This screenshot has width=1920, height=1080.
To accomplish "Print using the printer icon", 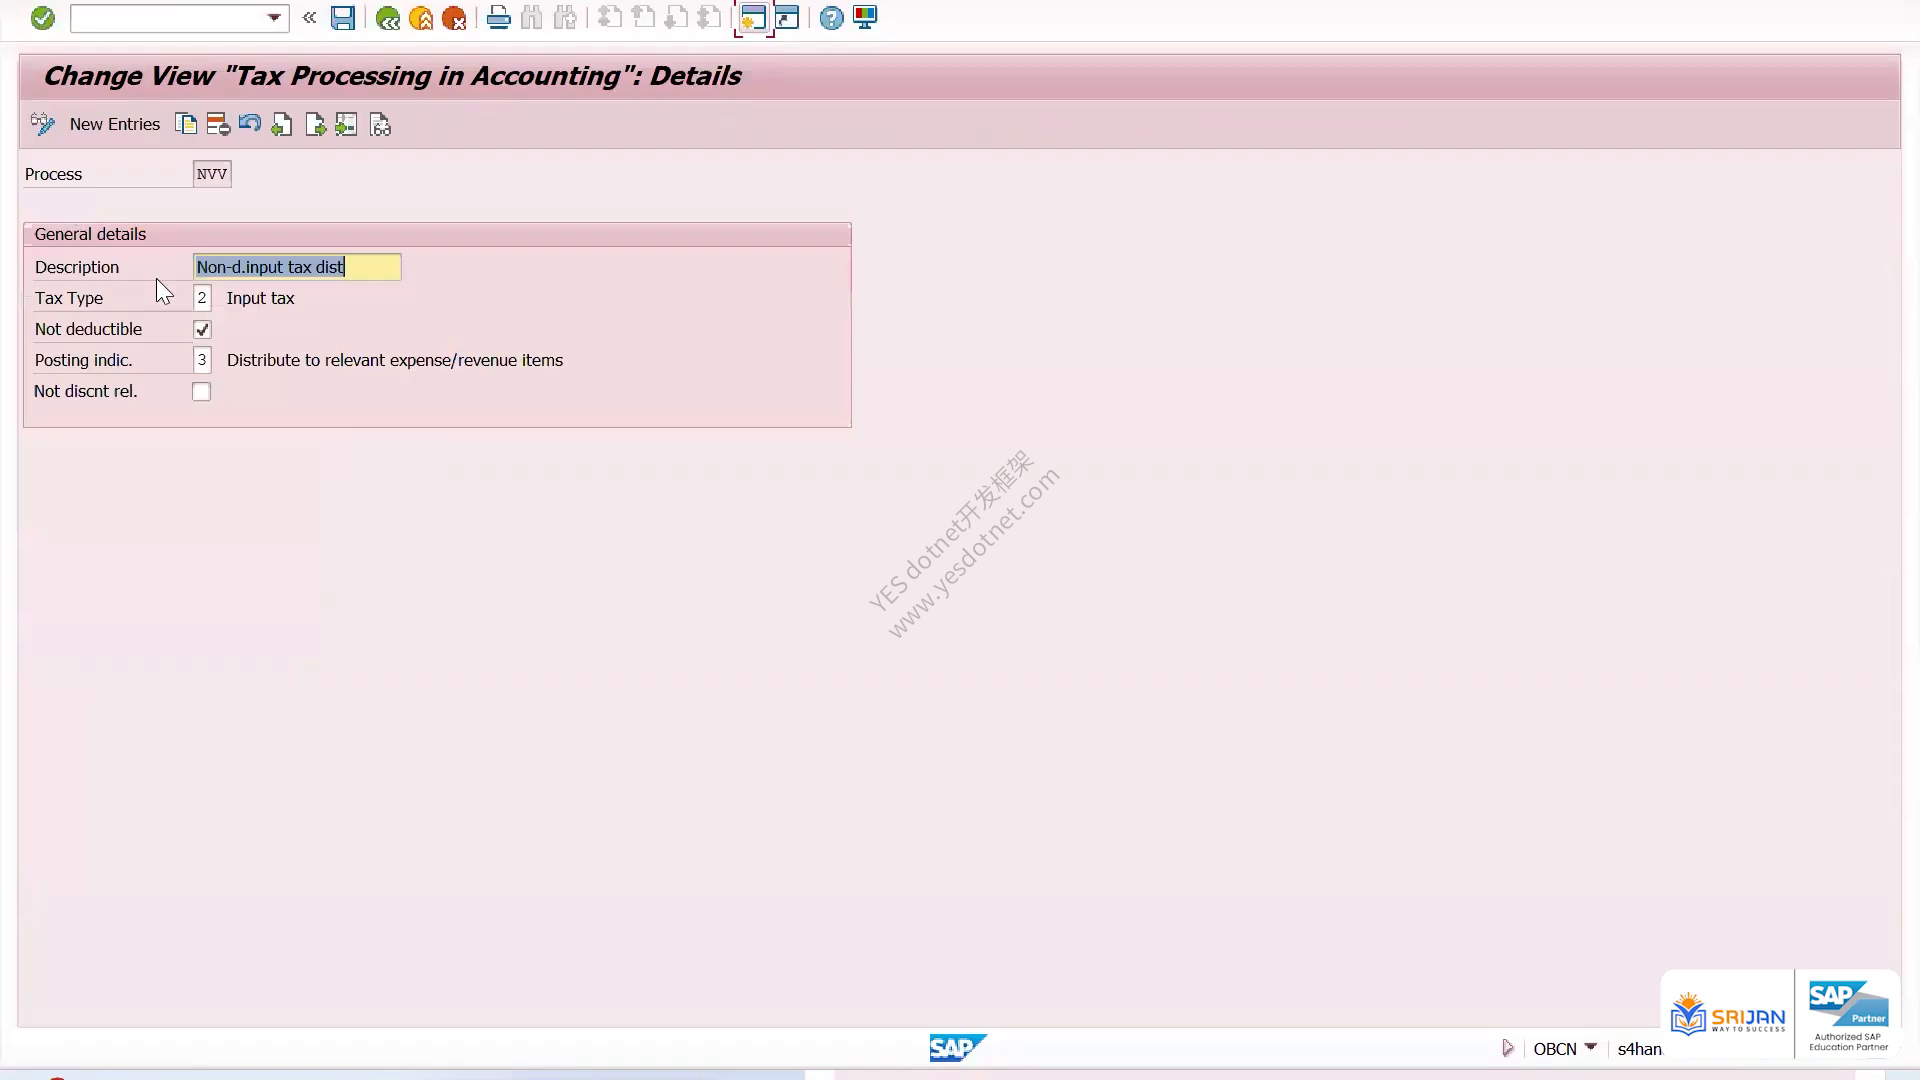I will pyautogui.click(x=498, y=18).
